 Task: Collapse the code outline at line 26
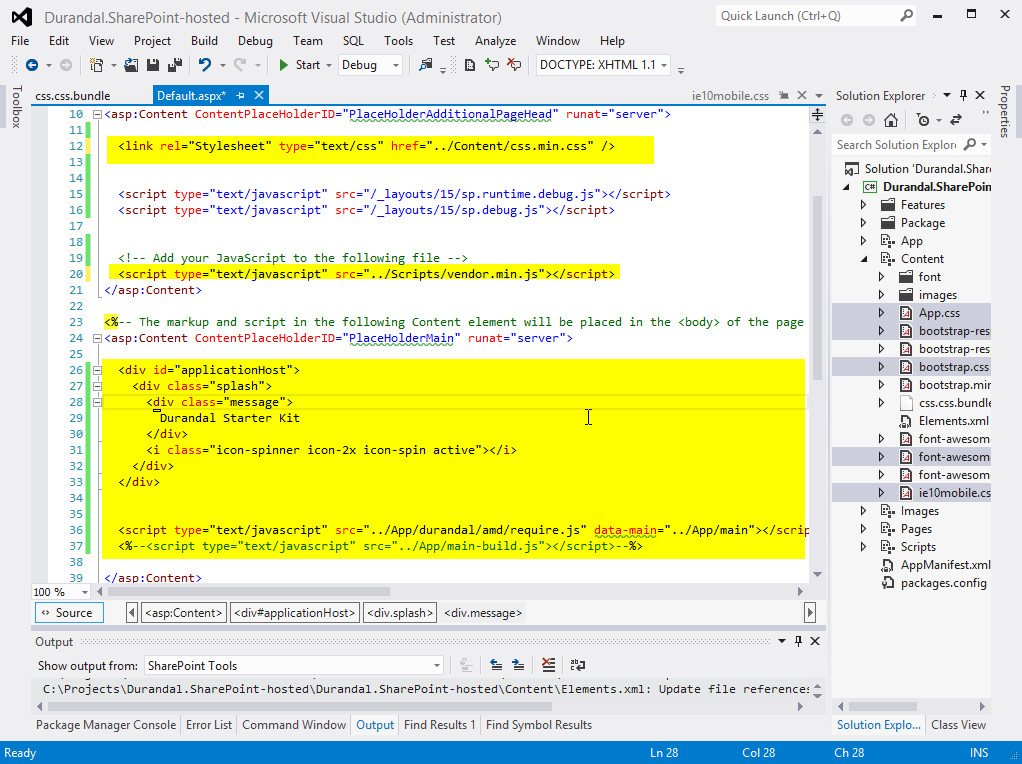[x=97, y=370]
